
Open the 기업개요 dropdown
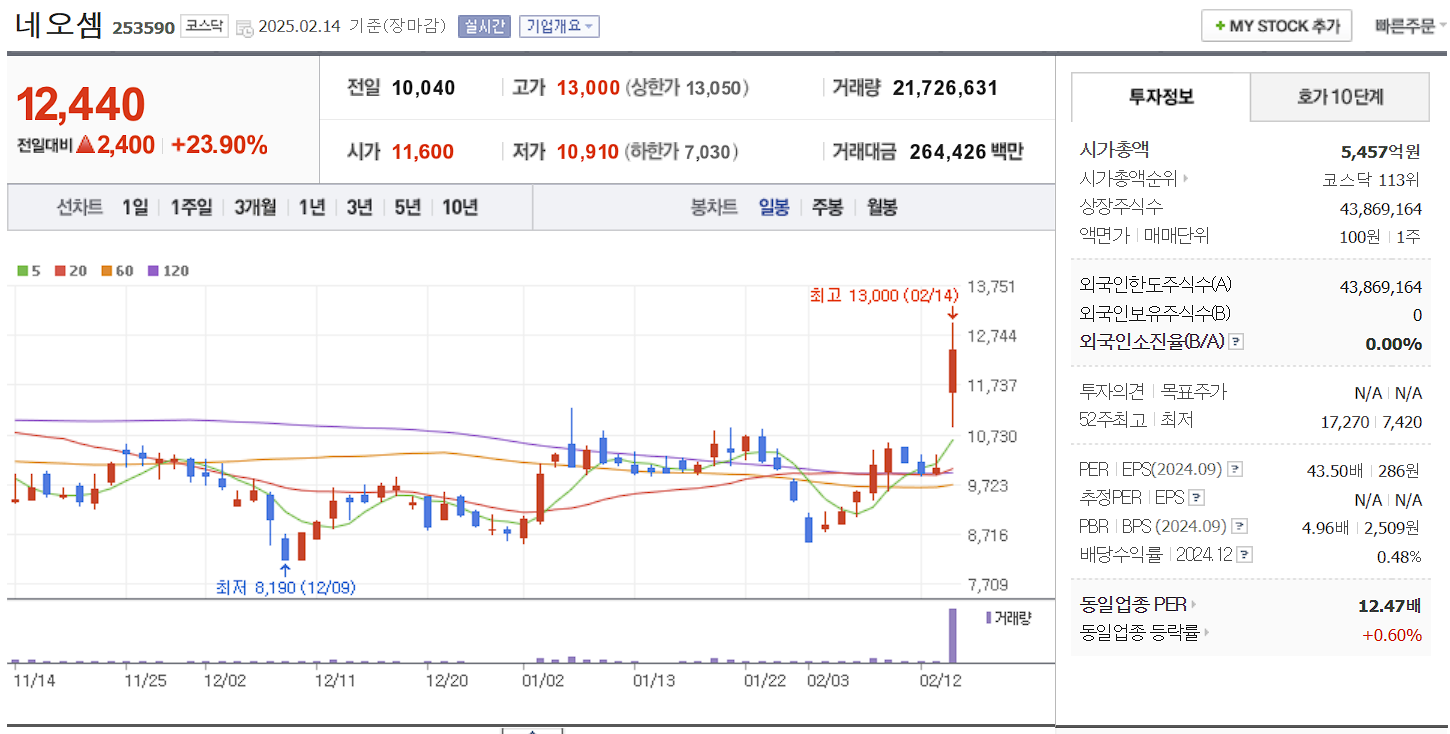tap(559, 26)
